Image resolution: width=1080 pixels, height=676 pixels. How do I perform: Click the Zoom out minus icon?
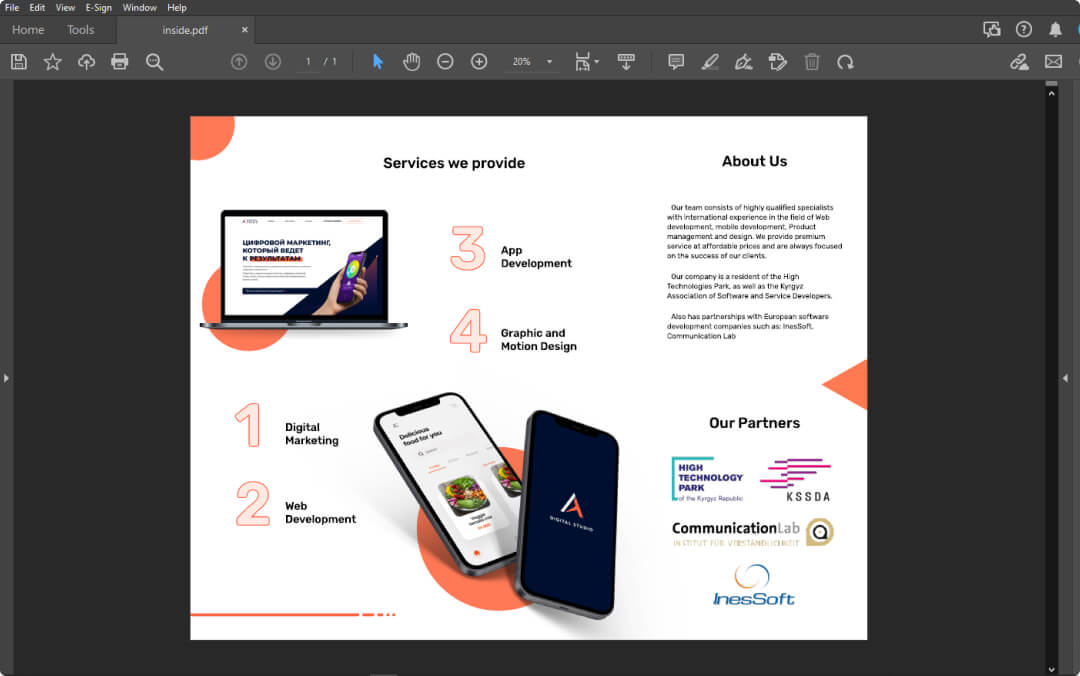click(445, 62)
